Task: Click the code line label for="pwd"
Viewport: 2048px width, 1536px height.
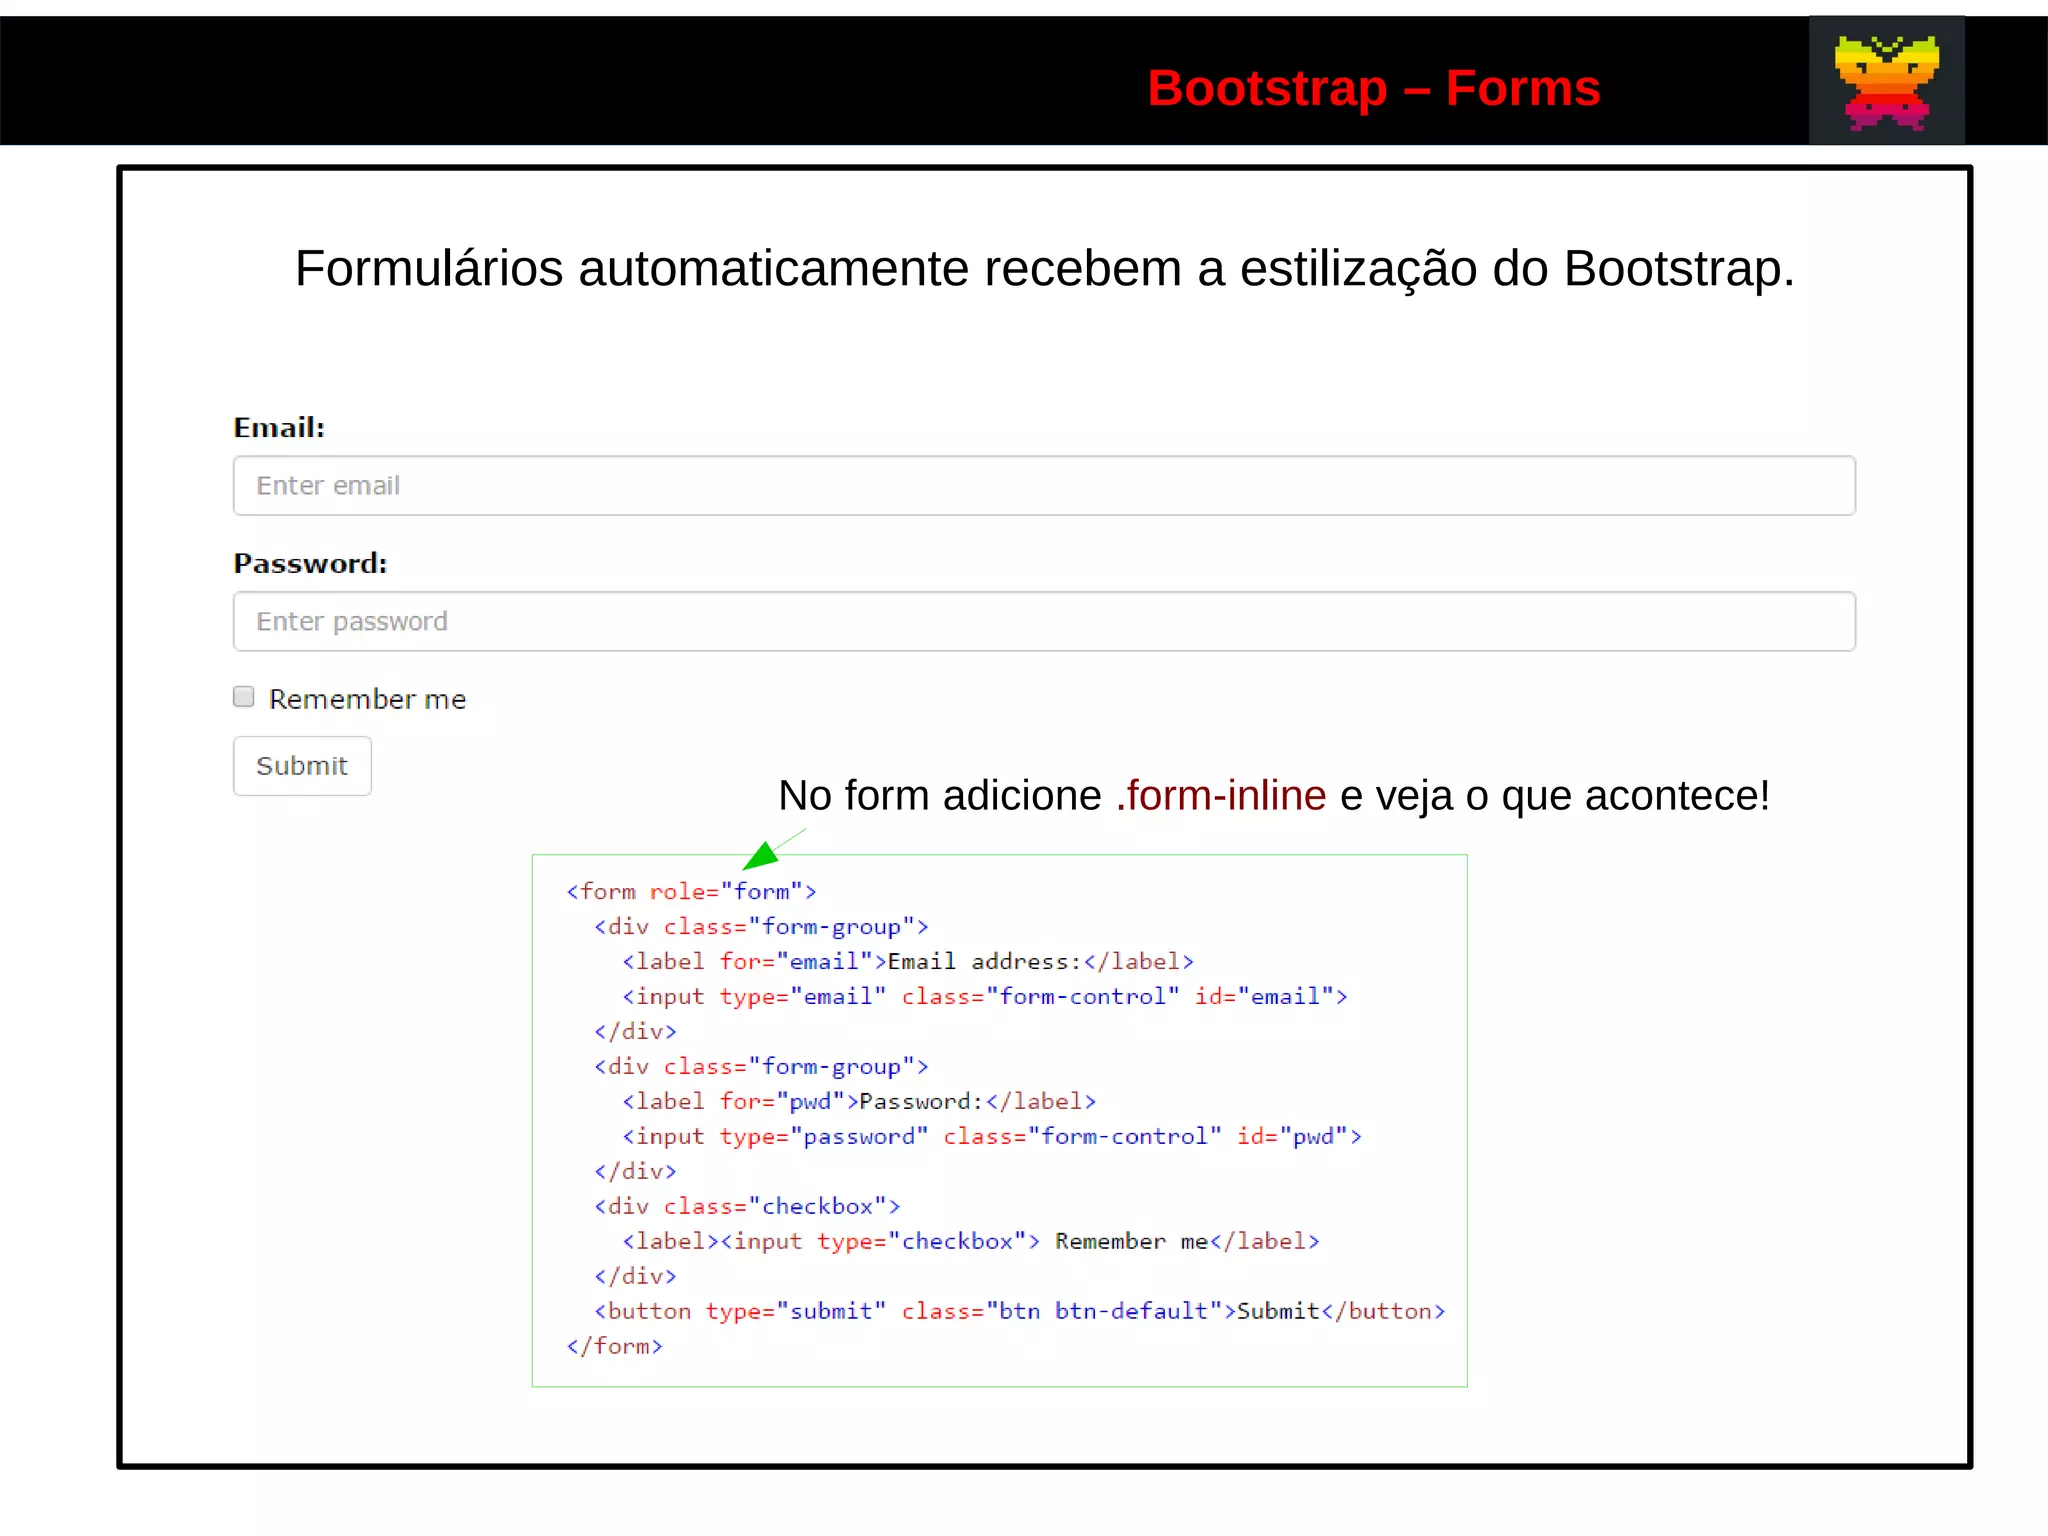Action: coord(859,1101)
